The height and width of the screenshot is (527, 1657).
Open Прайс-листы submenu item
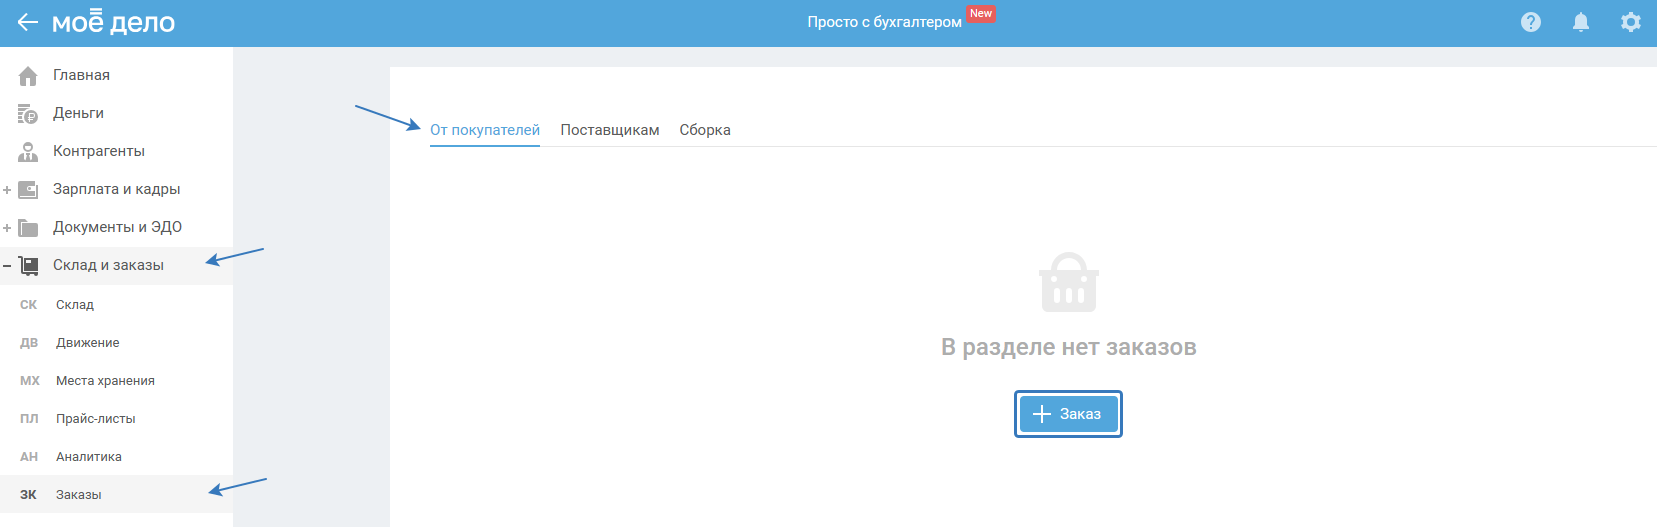[x=96, y=419]
